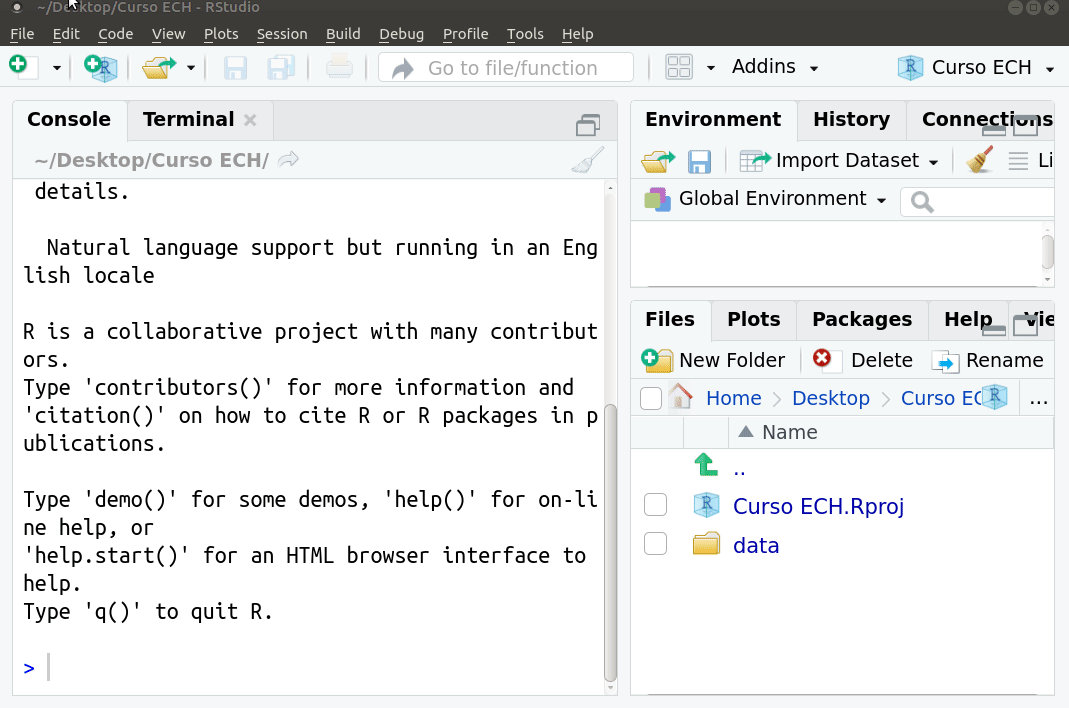This screenshot has height=708, width=1069.
Task: Click the Load workspace icon in Environment
Action: [x=658, y=162]
